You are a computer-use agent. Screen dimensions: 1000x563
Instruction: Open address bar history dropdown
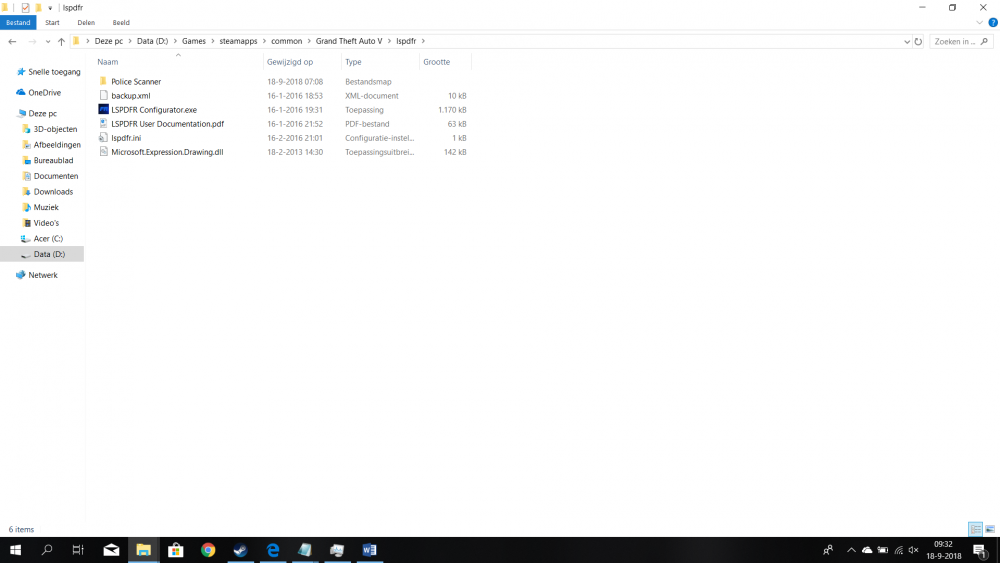point(907,41)
